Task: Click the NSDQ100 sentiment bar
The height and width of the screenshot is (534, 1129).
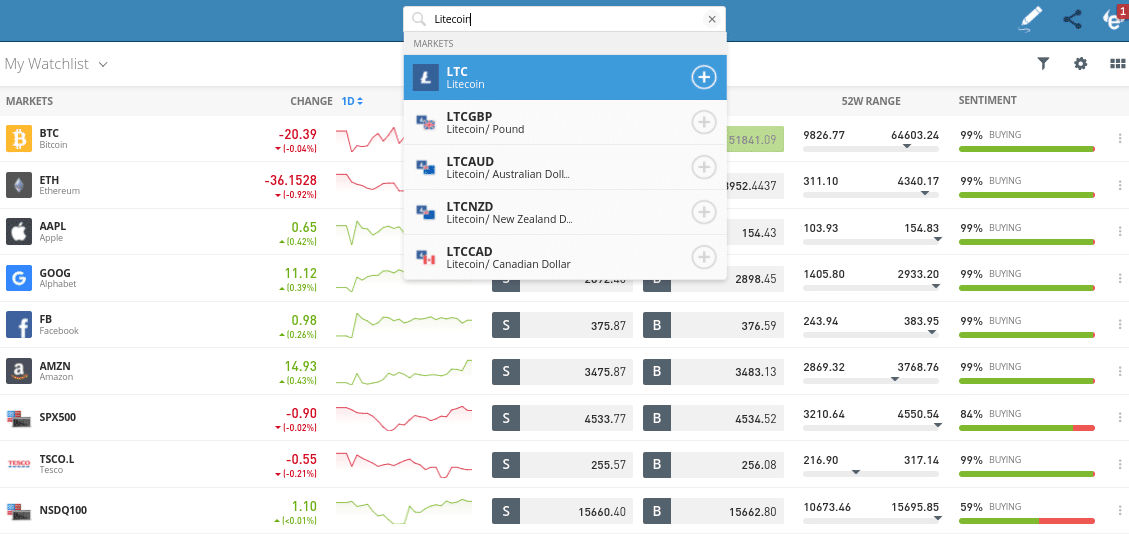Action: (1027, 521)
